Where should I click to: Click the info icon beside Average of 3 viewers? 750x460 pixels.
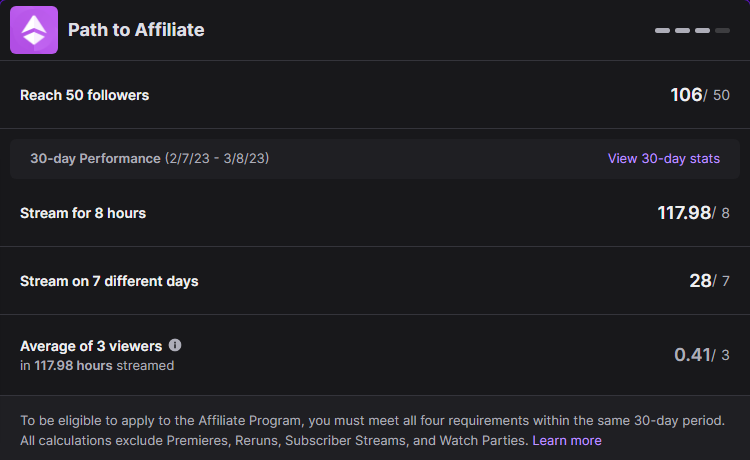click(x=175, y=345)
